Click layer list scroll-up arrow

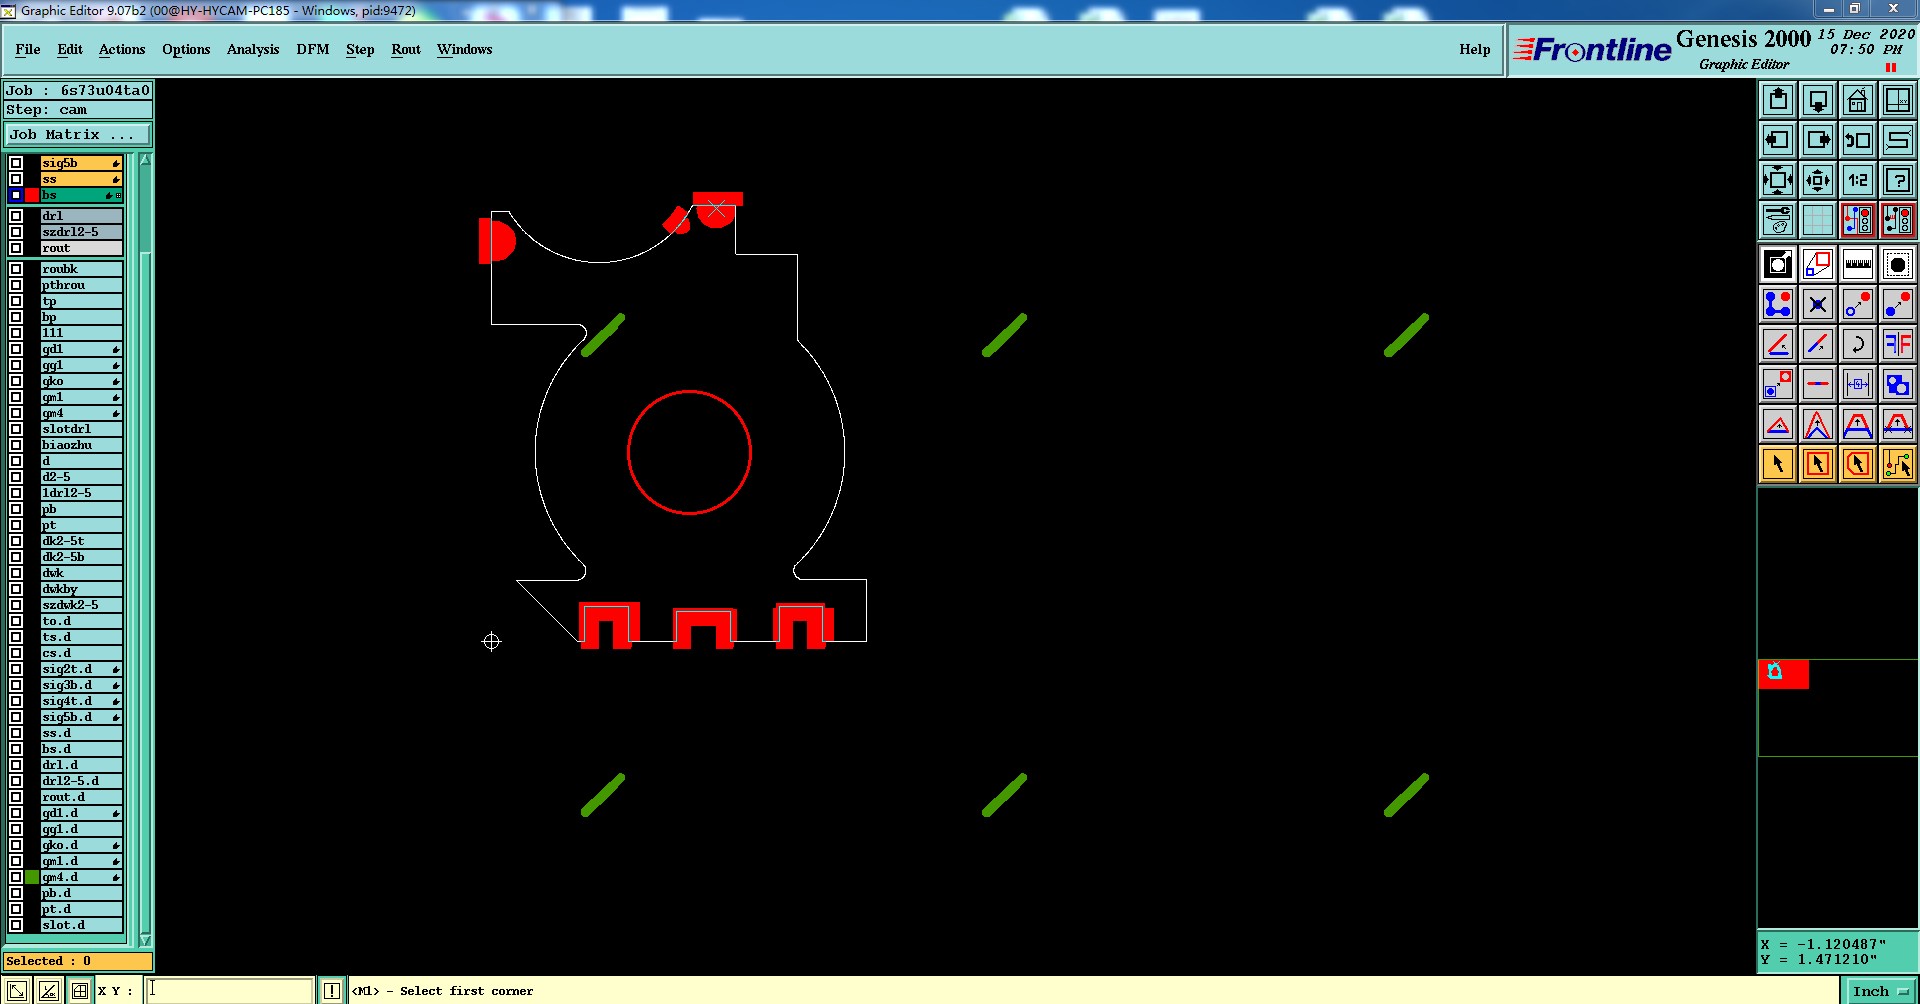click(x=145, y=160)
